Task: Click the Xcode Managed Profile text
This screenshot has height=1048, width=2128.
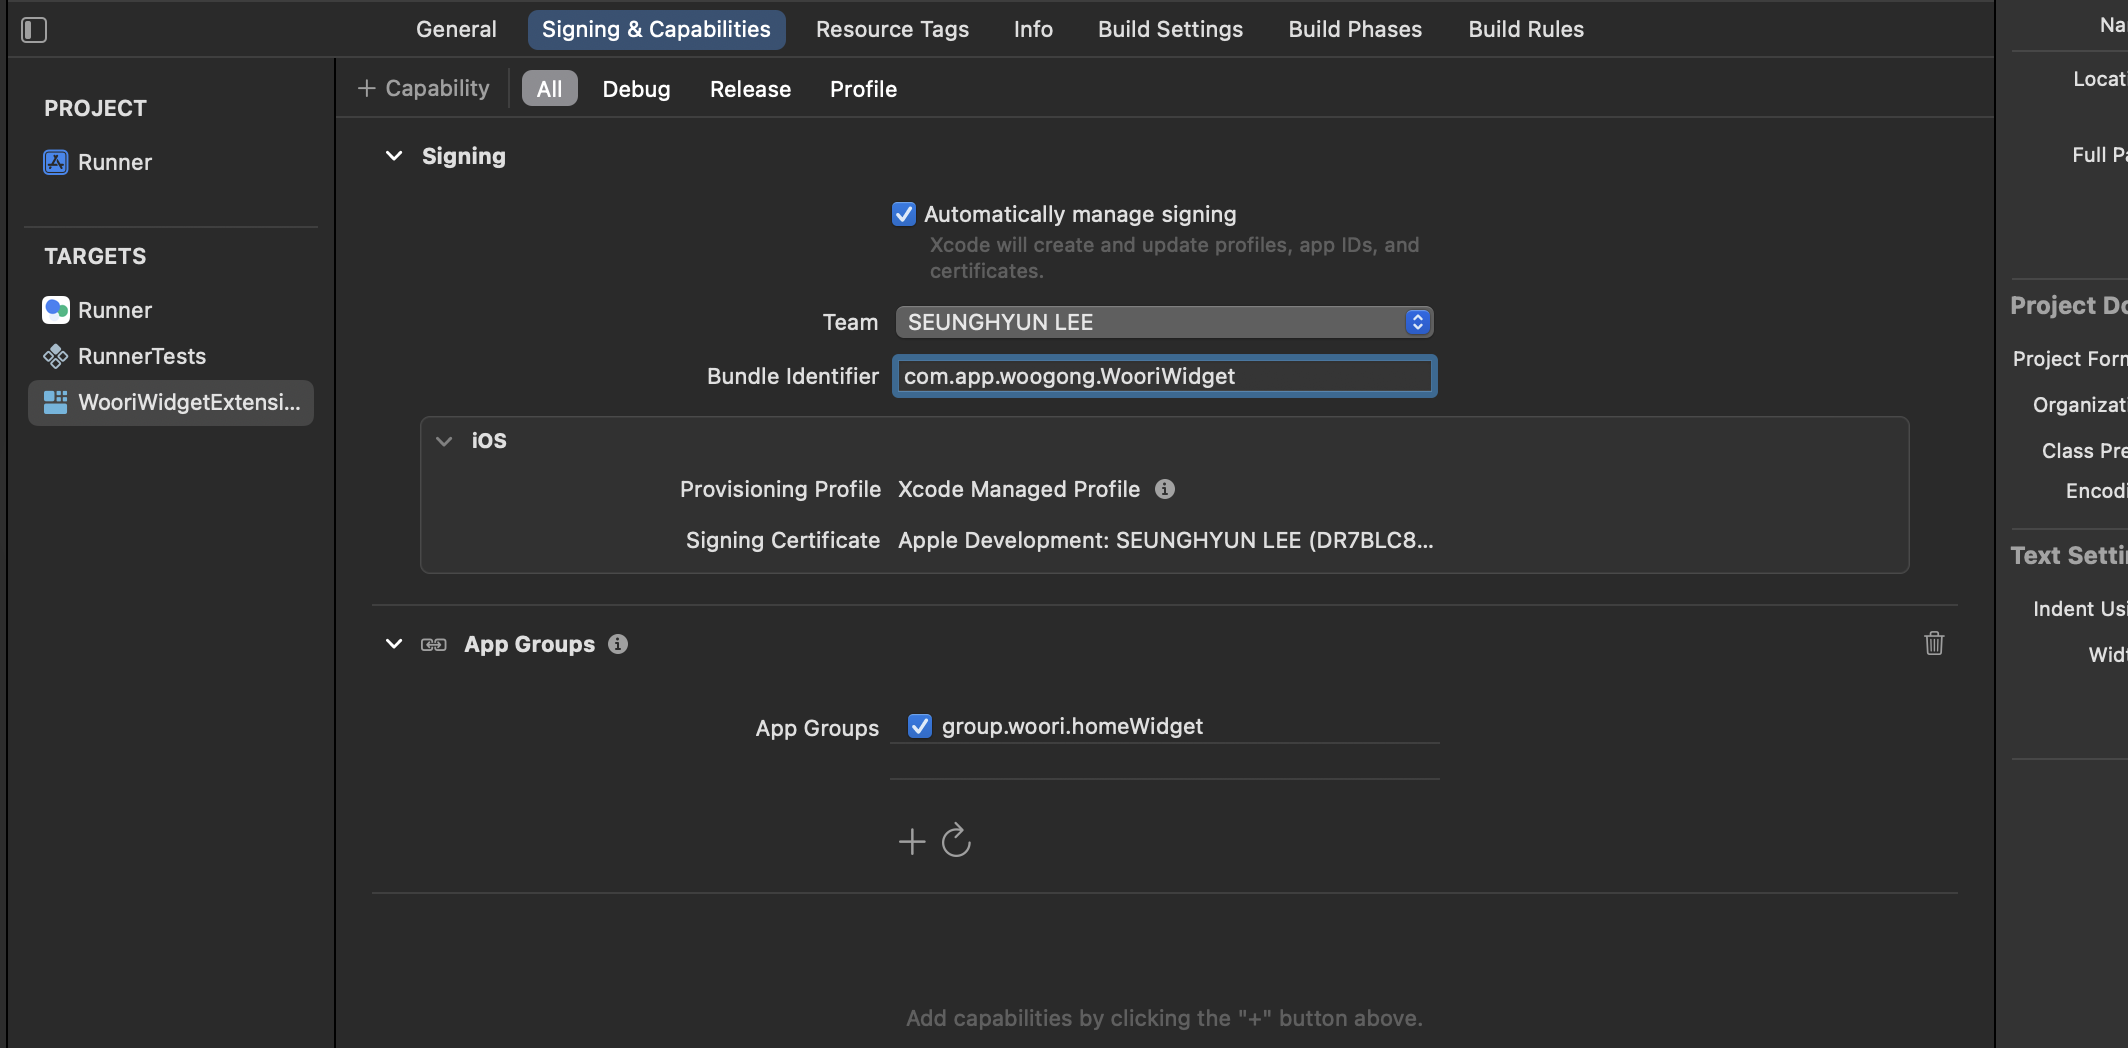Action: (x=1019, y=489)
